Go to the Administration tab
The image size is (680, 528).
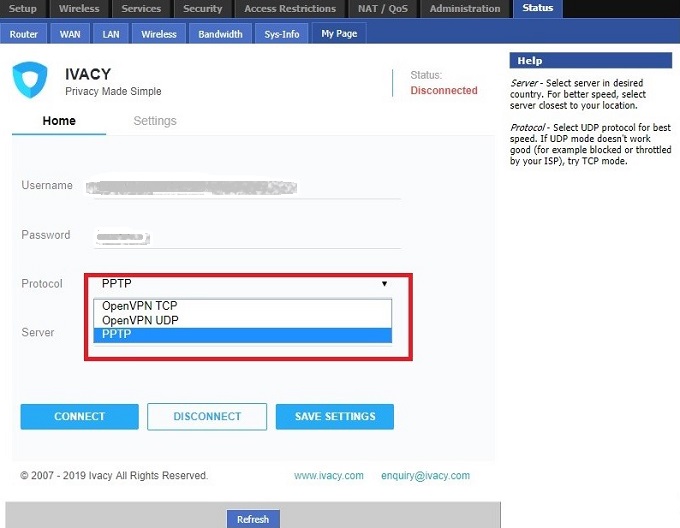[x=465, y=9]
